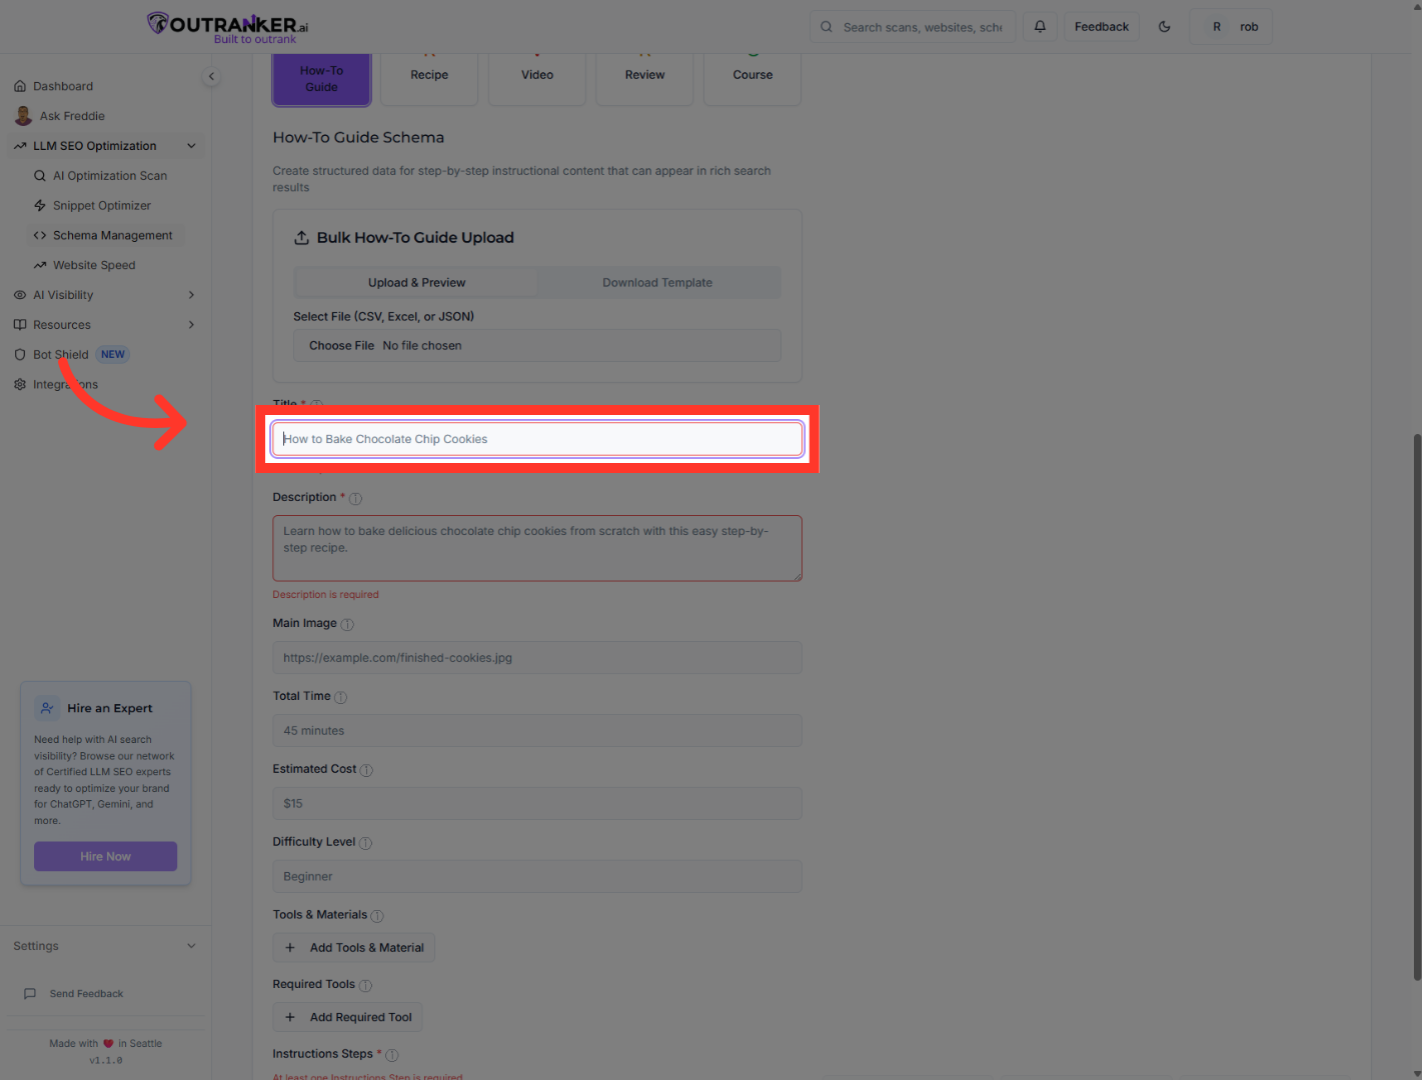
Task: Click Add Required Tool button
Action: (348, 1018)
